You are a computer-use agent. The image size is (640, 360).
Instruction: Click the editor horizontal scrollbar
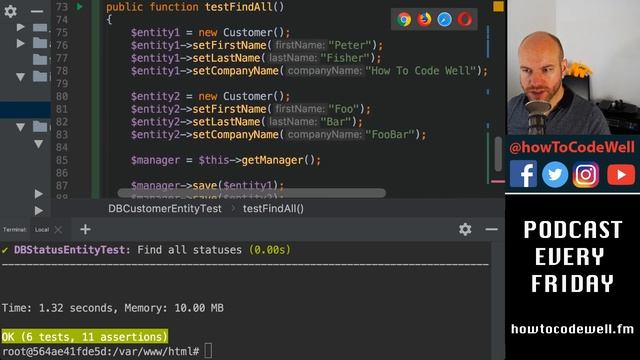[x=251, y=193]
